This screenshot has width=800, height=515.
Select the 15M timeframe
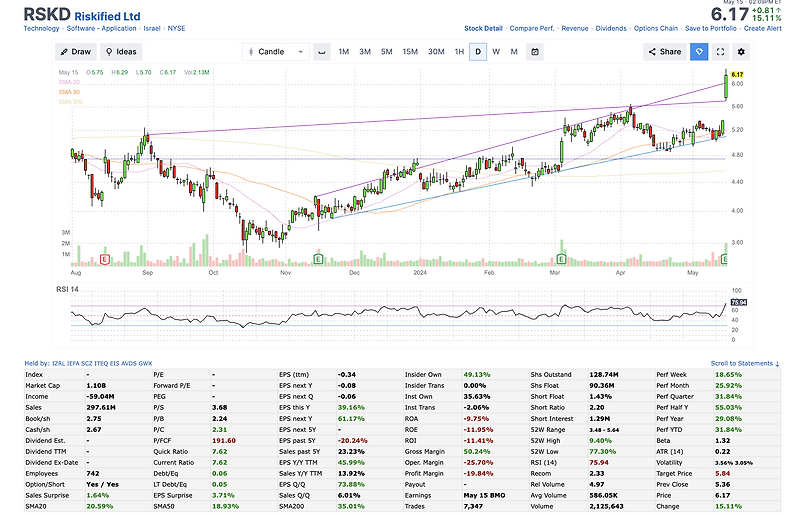coord(410,52)
